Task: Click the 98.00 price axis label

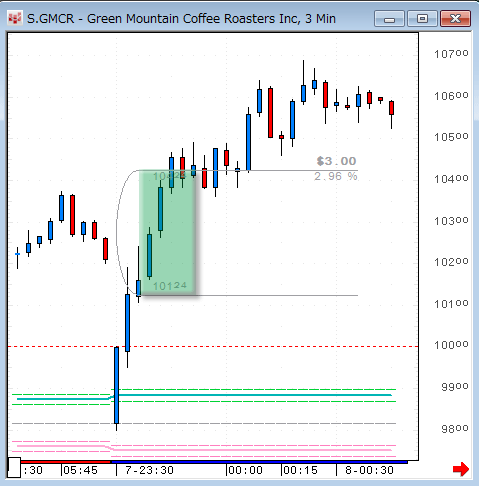Action: pos(455,428)
